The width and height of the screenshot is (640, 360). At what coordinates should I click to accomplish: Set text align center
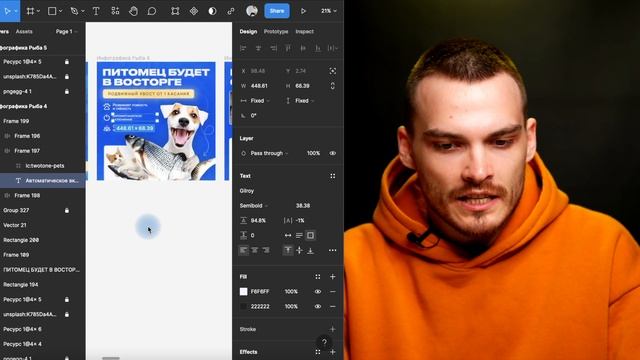(255, 250)
